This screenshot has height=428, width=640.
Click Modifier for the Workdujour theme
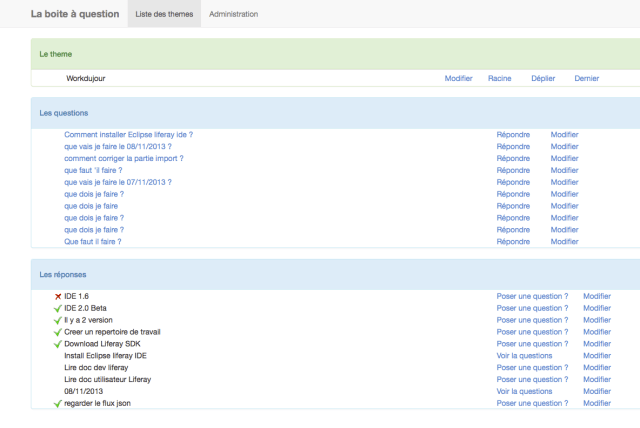[x=458, y=77]
